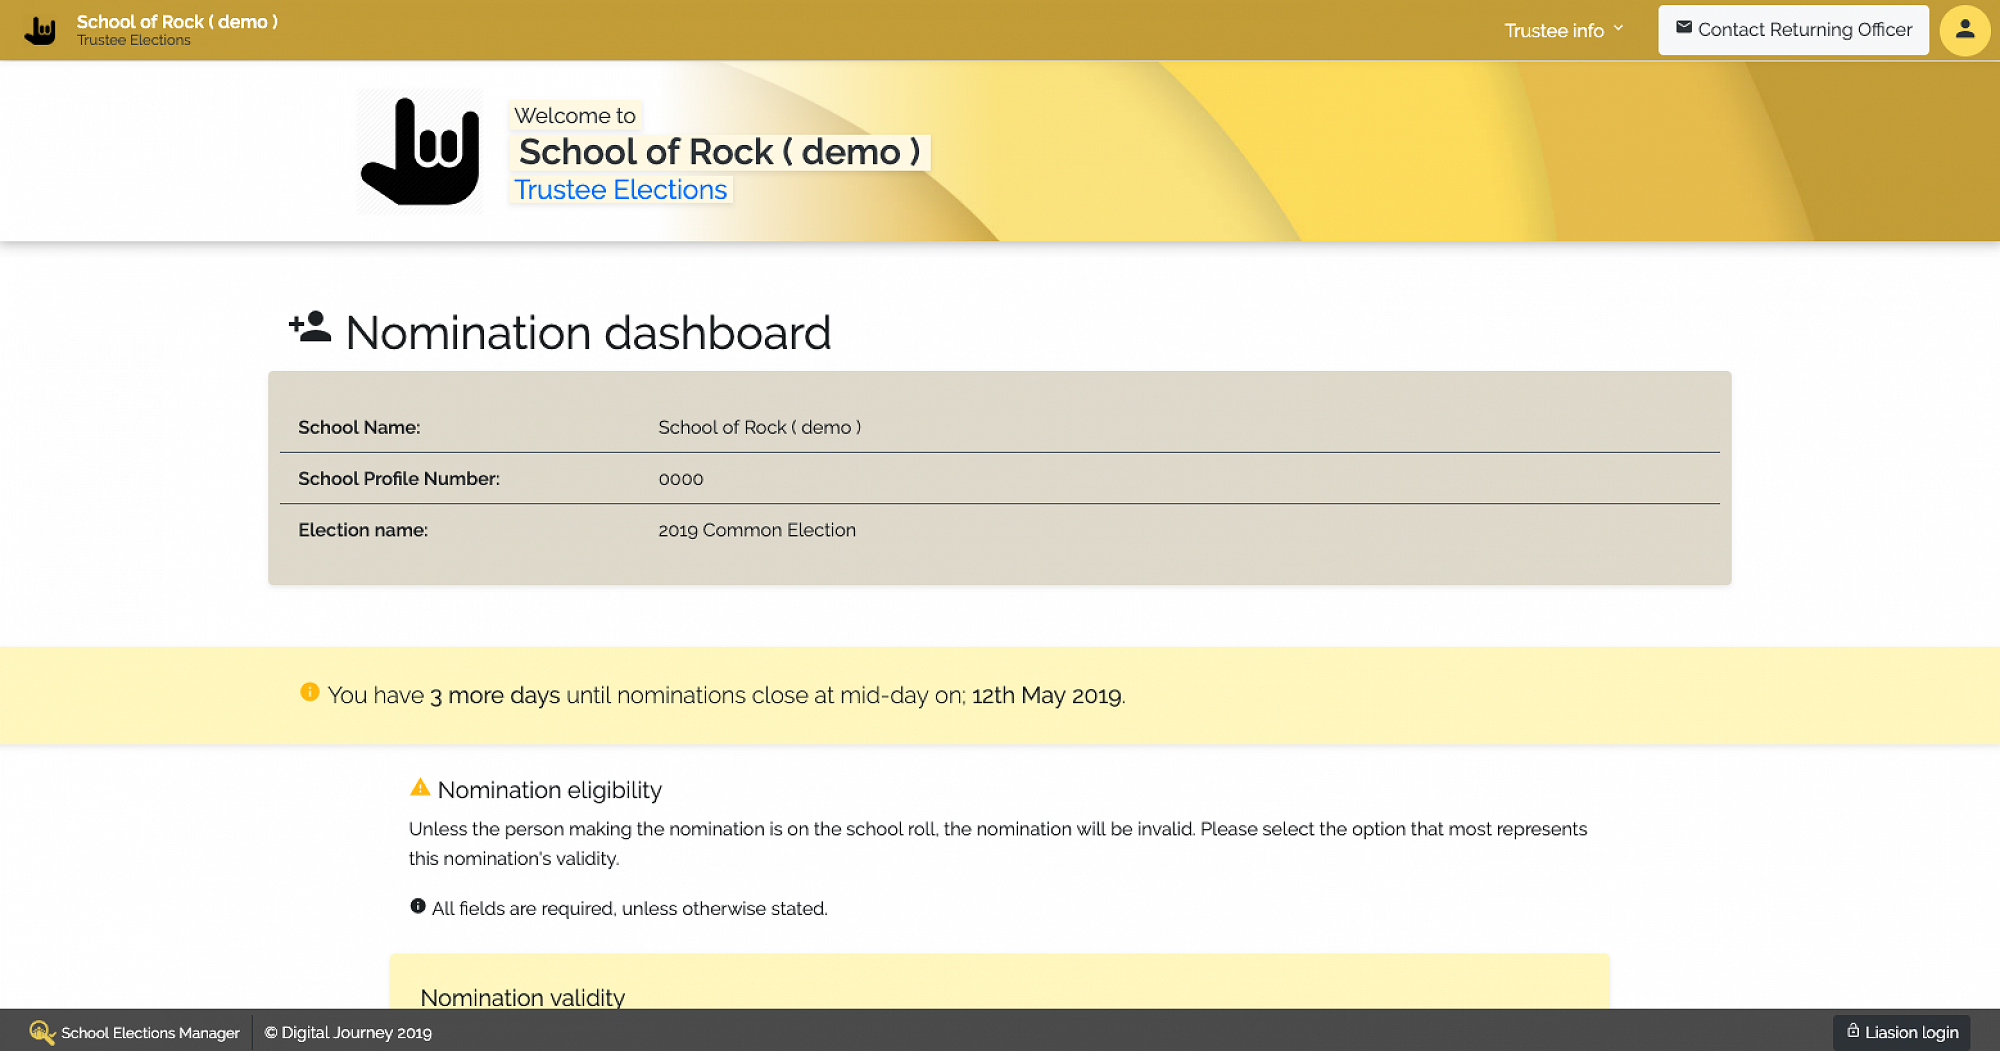2000x1051 pixels.
Task: Open the user profile avatar icon
Action: pos(1964,30)
